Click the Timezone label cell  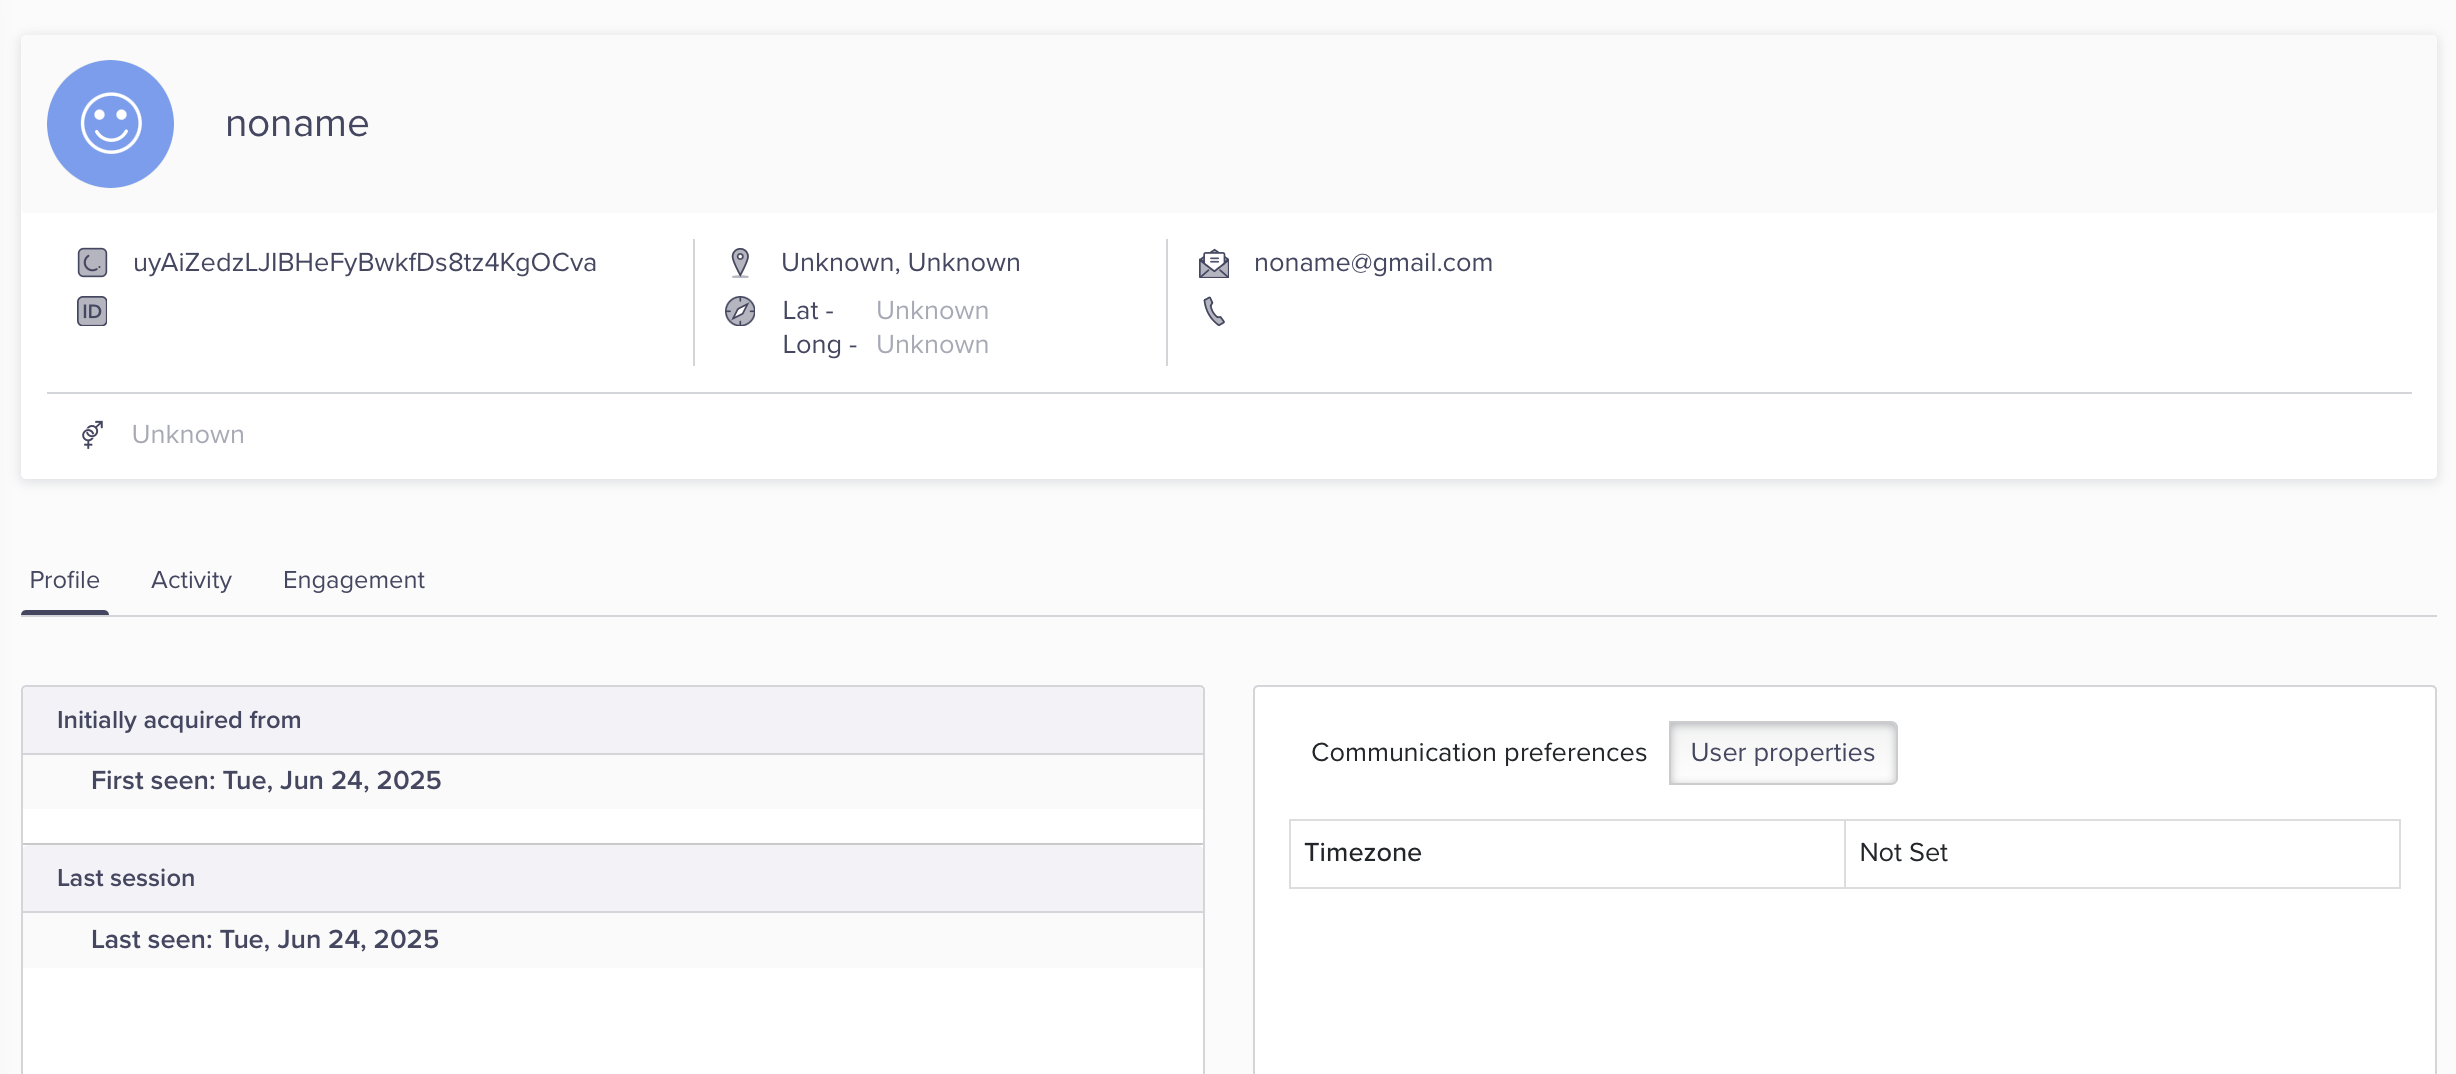pos(1362,852)
